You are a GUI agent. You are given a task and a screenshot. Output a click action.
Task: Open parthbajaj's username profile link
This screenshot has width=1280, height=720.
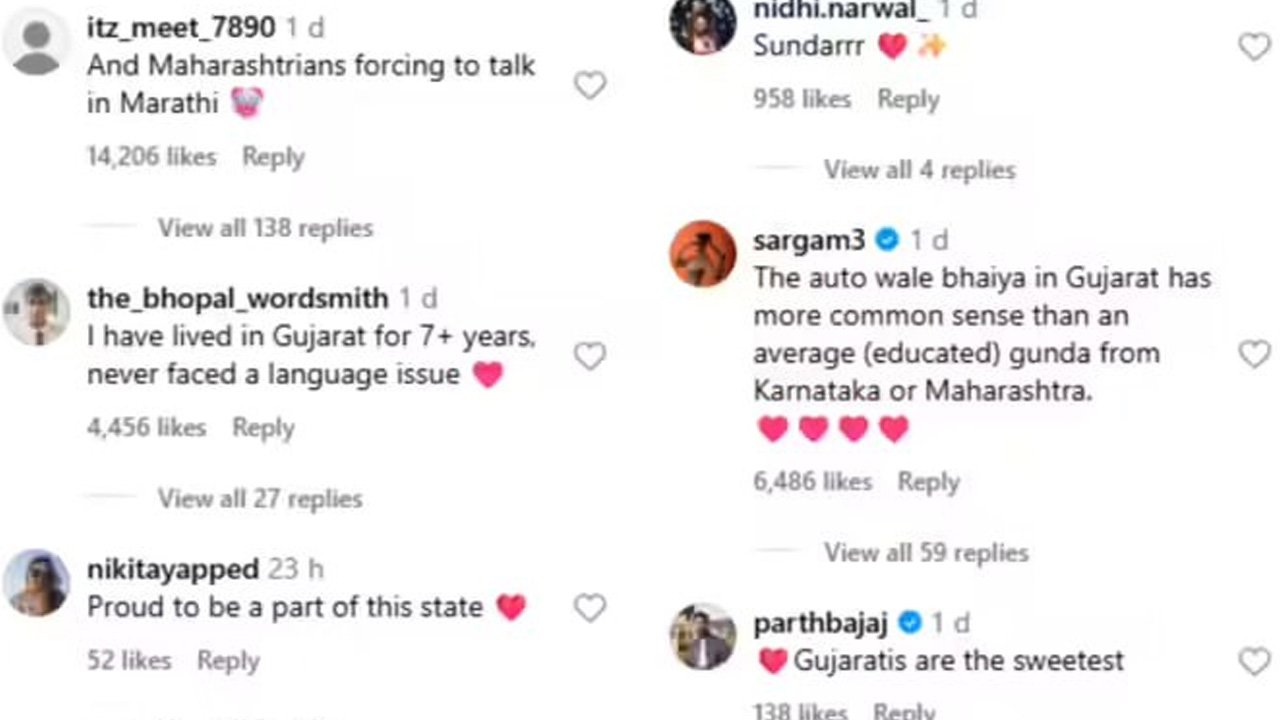click(x=819, y=623)
